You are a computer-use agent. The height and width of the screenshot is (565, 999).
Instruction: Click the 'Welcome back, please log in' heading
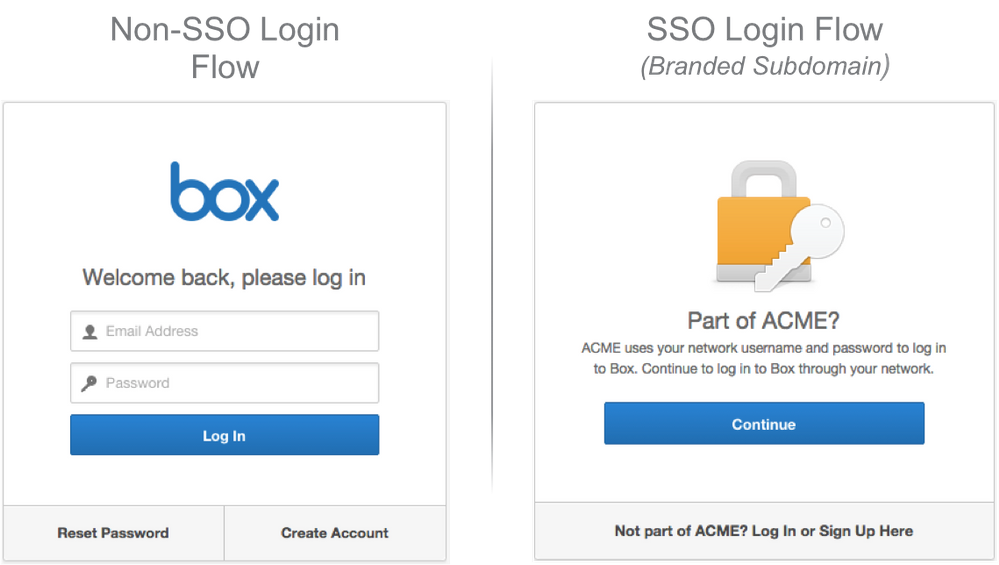tap(224, 278)
